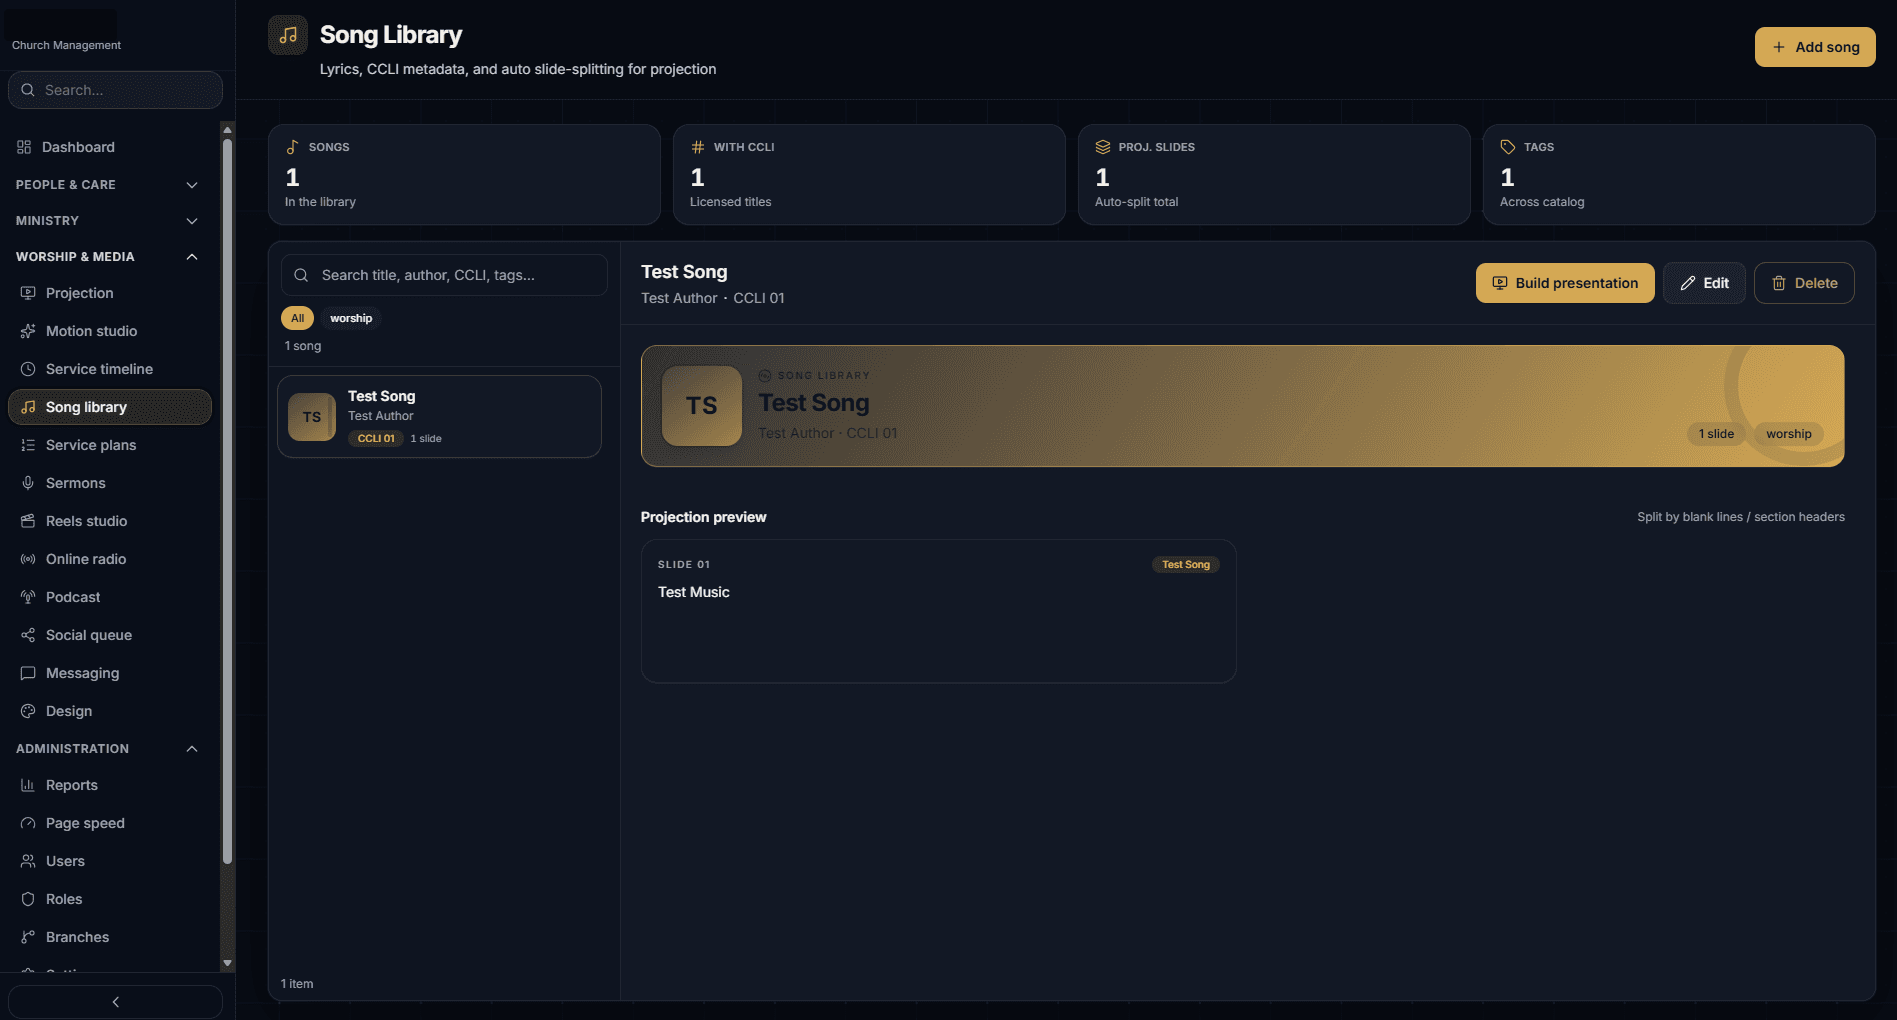Click the Service timeline clock icon
Image resolution: width=1897 pixels, height=1020 pixels.
(28, 369)
